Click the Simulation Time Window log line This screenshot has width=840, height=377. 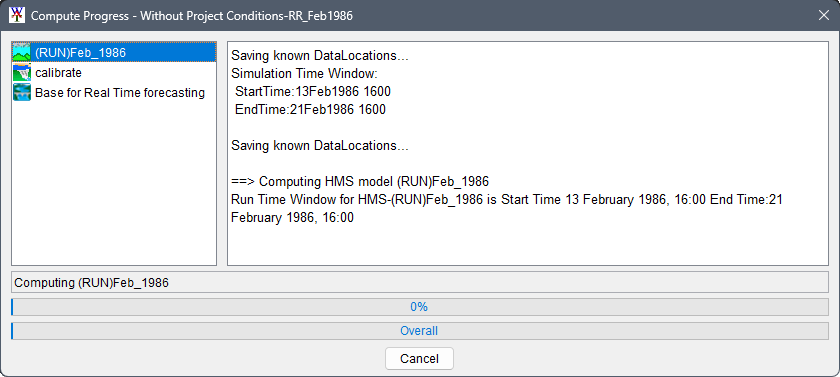click(304, 73)
